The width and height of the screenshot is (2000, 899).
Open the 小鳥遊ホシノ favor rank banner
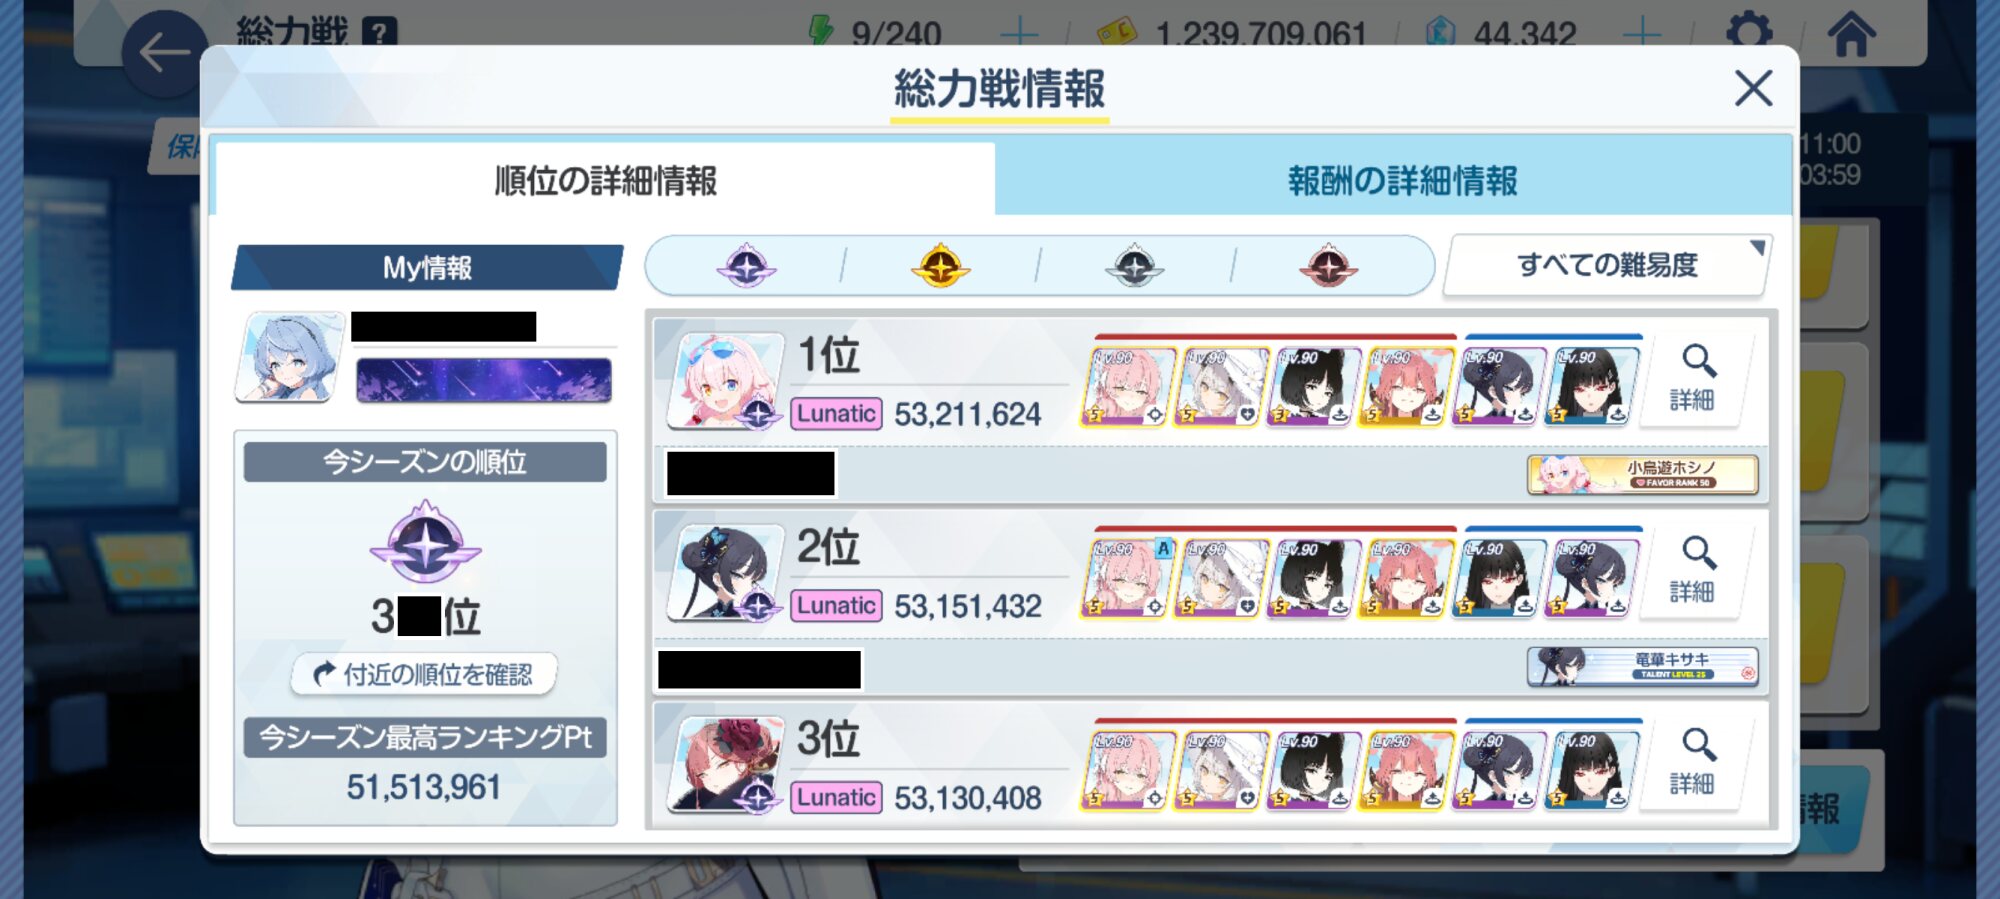1642,474
